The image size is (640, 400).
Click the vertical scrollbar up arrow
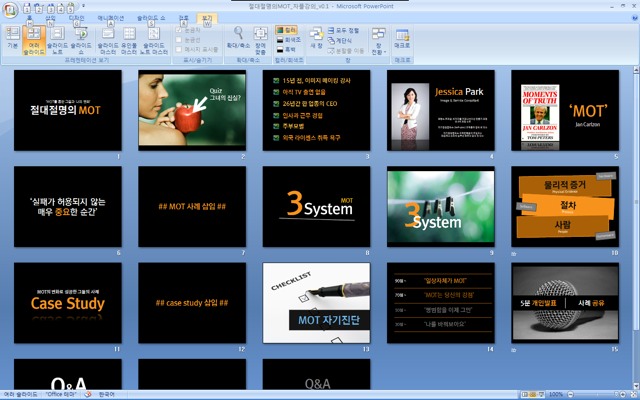coord(636,70)
